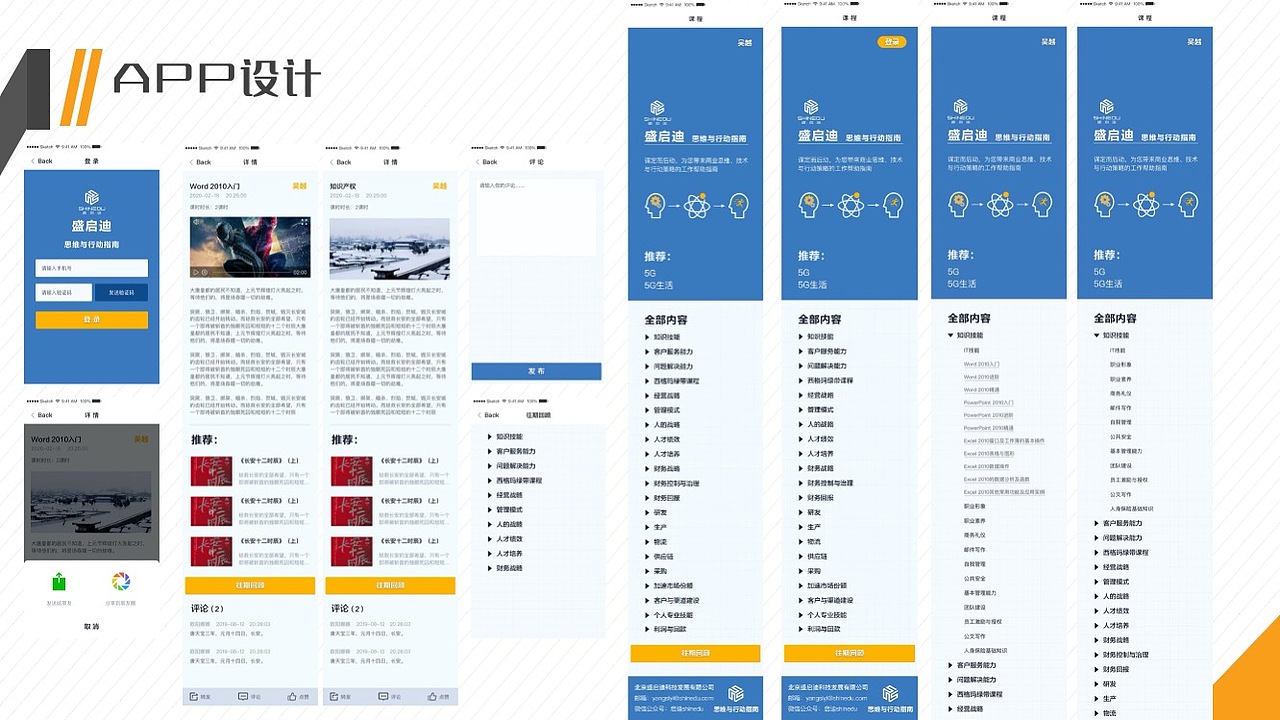Tap green 发送给朋友 share icon
The image size is (1280, 720).
(x=59, y=581)
